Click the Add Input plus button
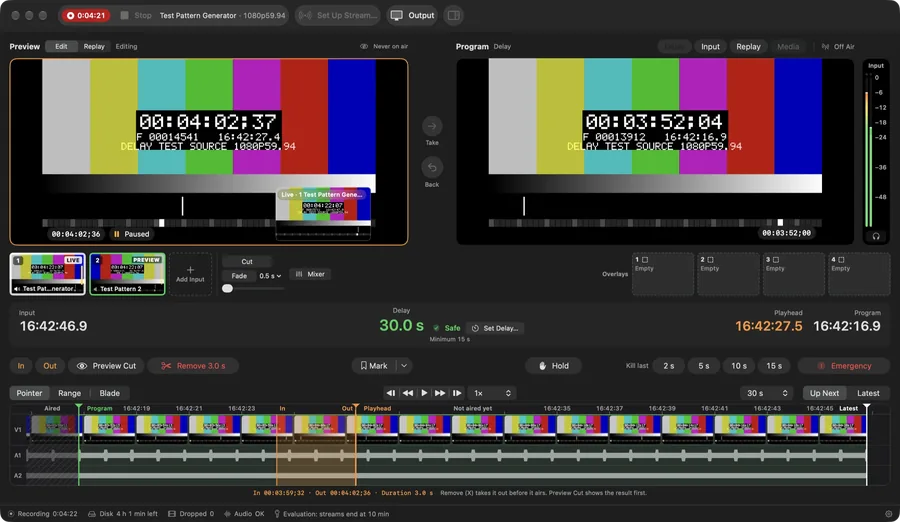The width and height of the screenshot is (900, 522). point(190,274)
